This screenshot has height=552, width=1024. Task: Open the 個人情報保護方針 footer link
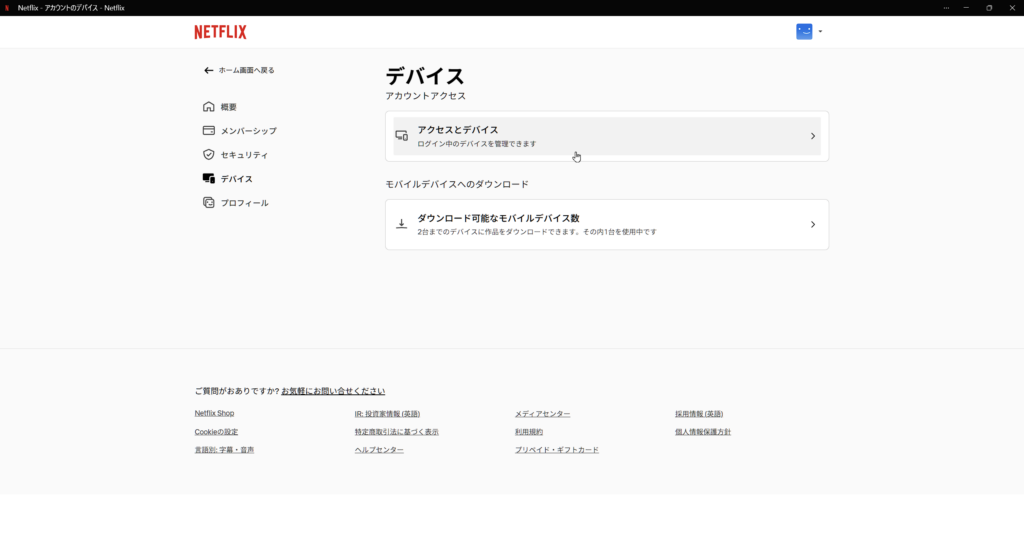click(x=703, y=432)
